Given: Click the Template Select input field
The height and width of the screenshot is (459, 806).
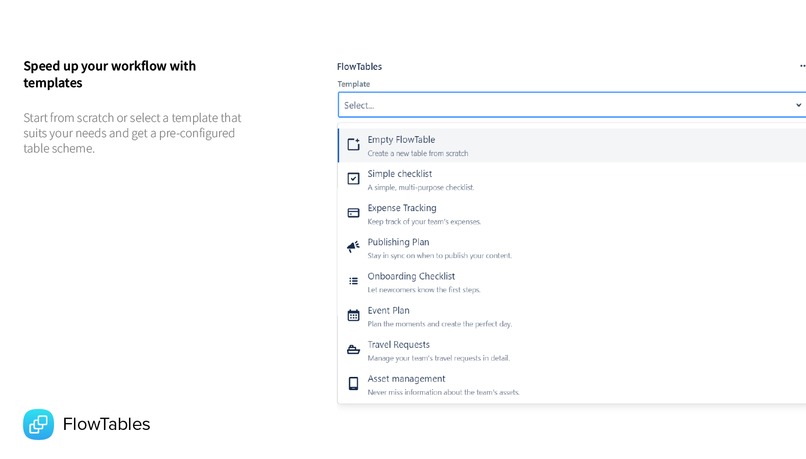Looking at the screenshot, I should click(x=572, y=105).
